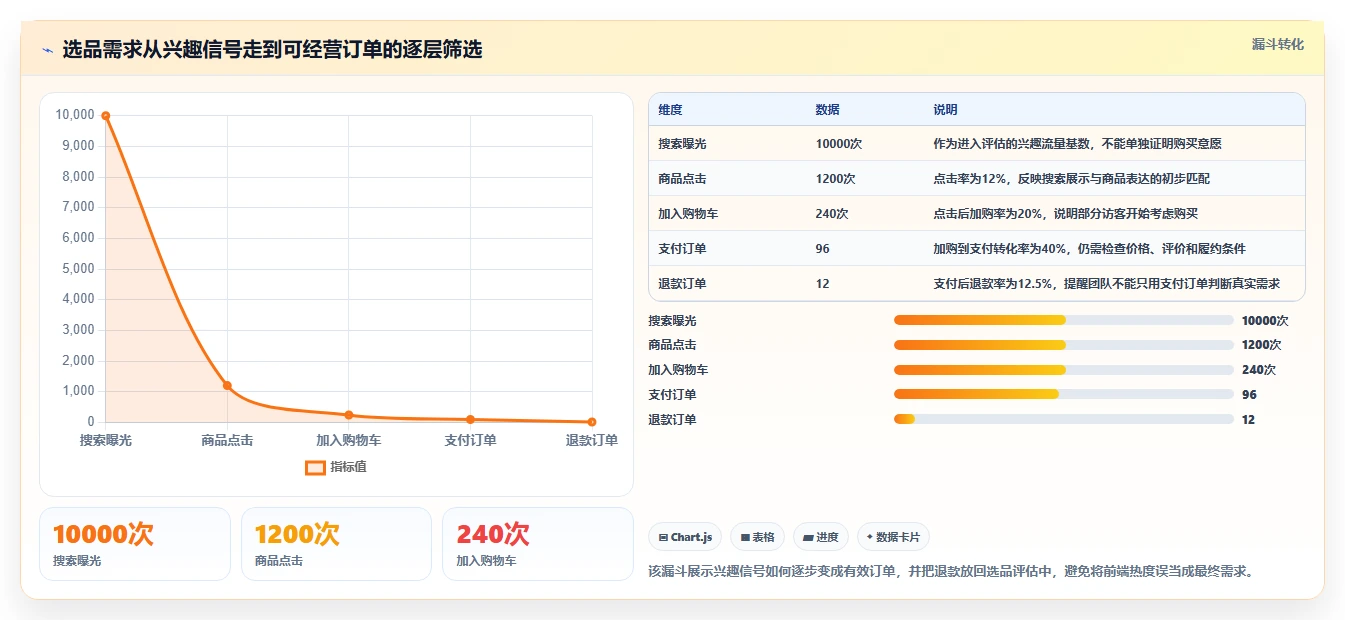1345x620 pixels.
Task: Click the 退款订单 x-axis label
Action: (x=592, y=440)
